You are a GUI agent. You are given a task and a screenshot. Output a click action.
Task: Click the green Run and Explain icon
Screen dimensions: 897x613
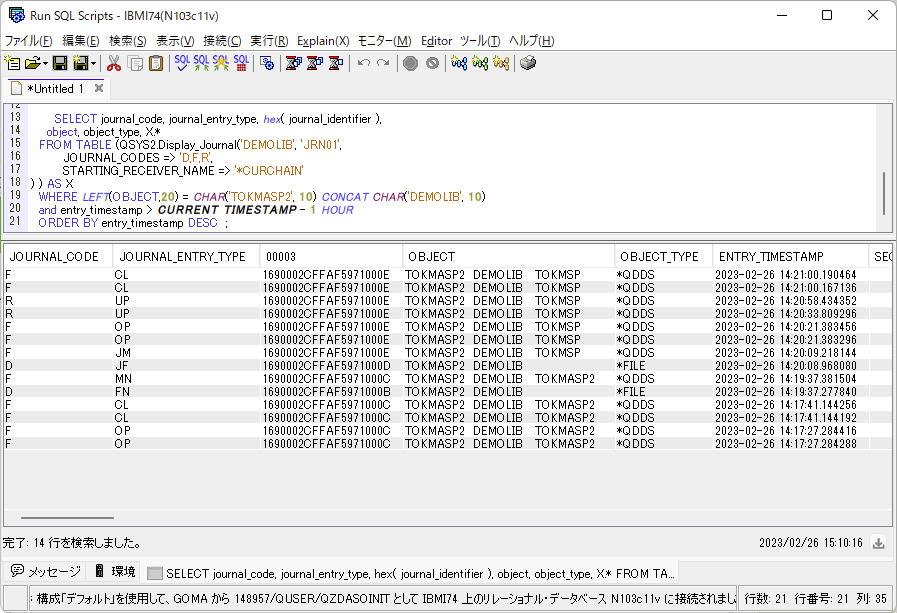click(480, 63)
